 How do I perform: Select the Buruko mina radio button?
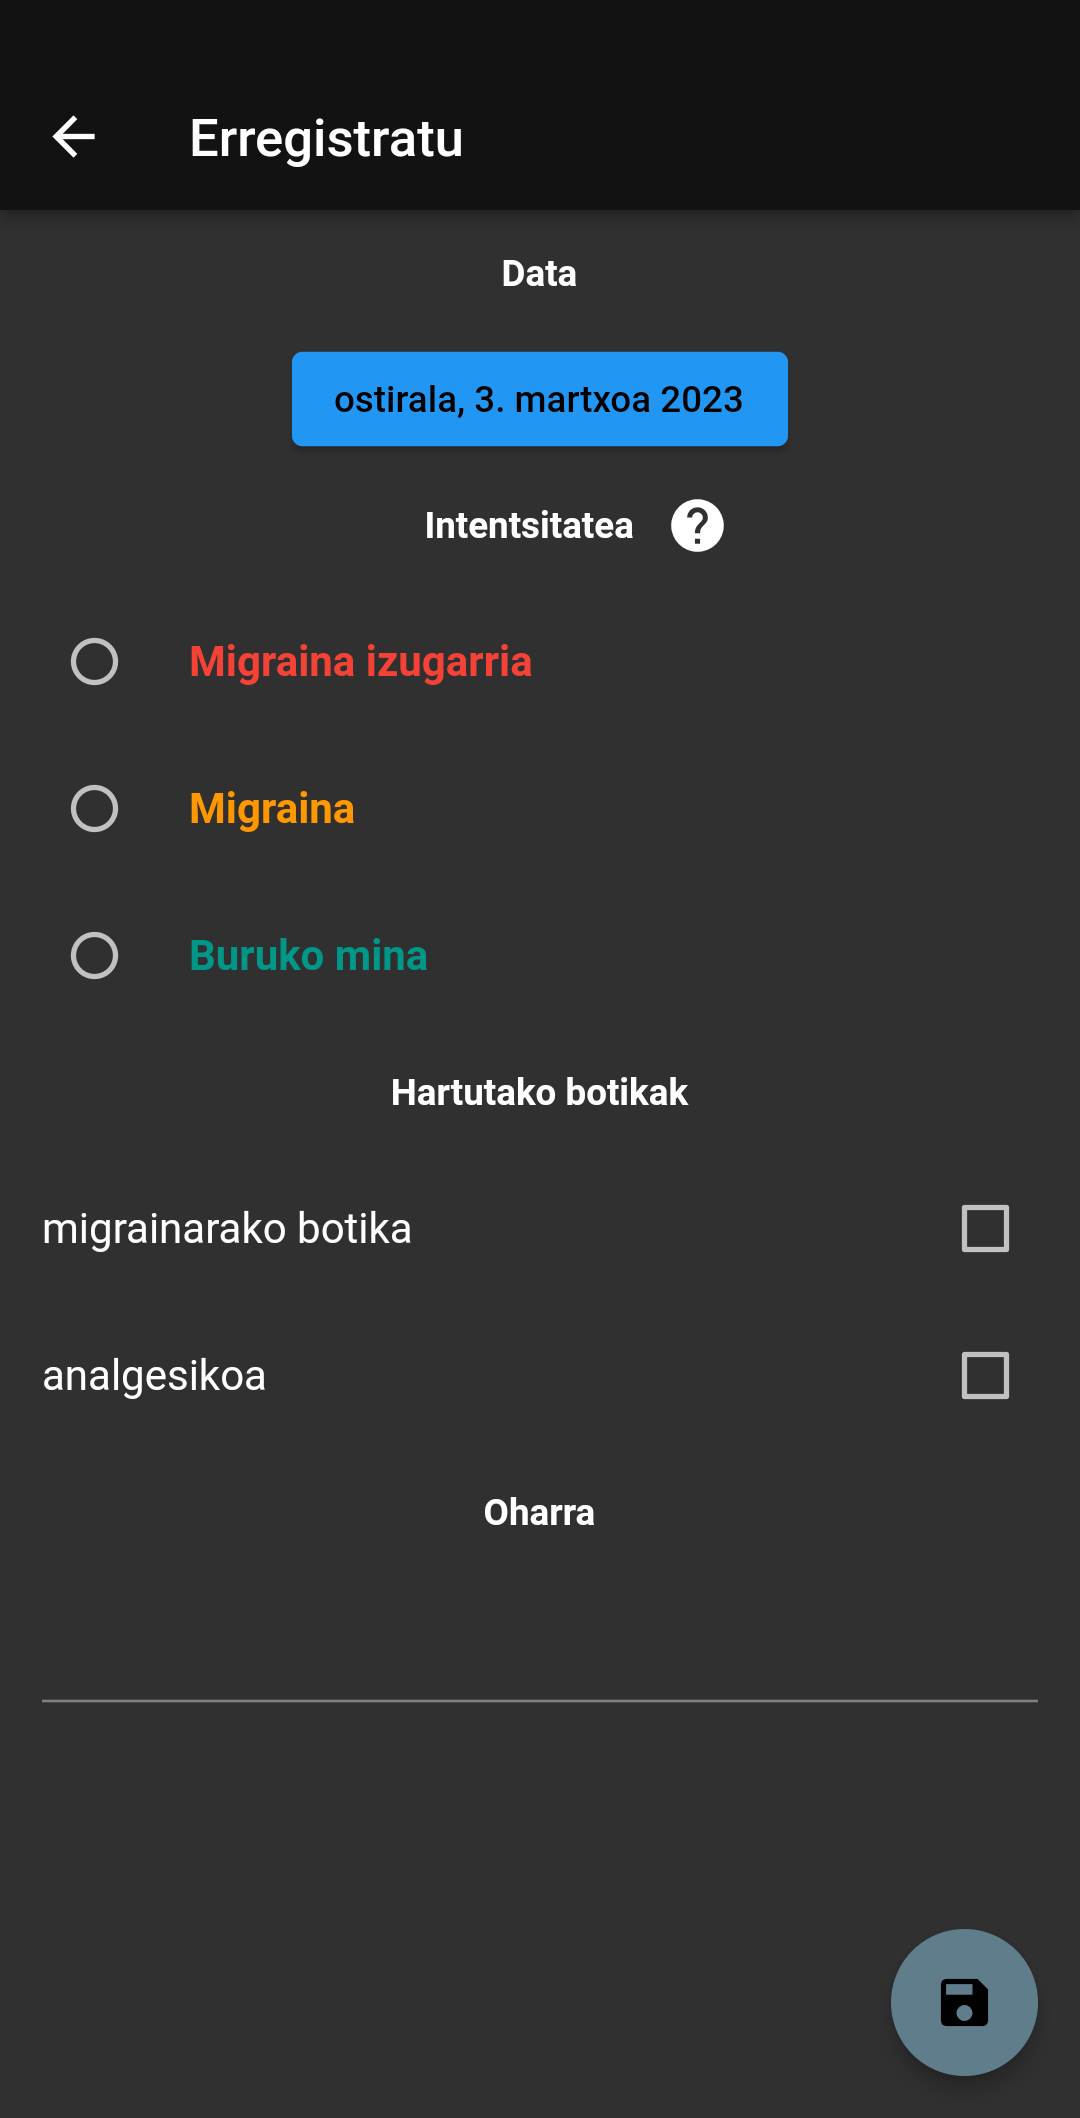(95, 956)
